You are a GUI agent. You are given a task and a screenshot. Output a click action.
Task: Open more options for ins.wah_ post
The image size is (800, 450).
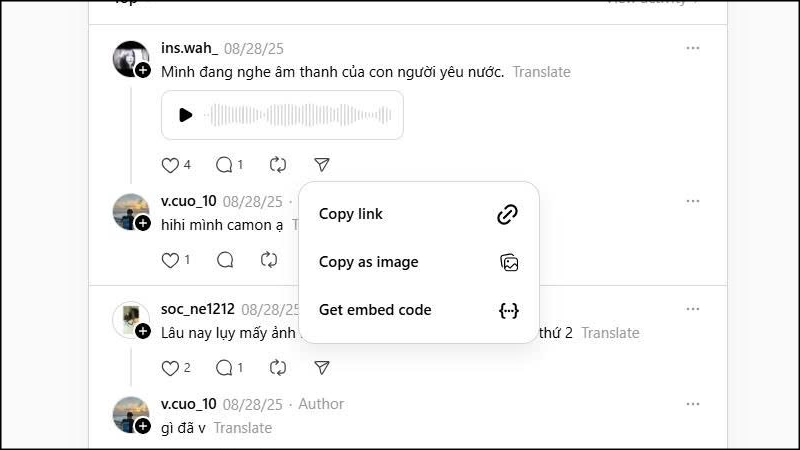[693, 48]
